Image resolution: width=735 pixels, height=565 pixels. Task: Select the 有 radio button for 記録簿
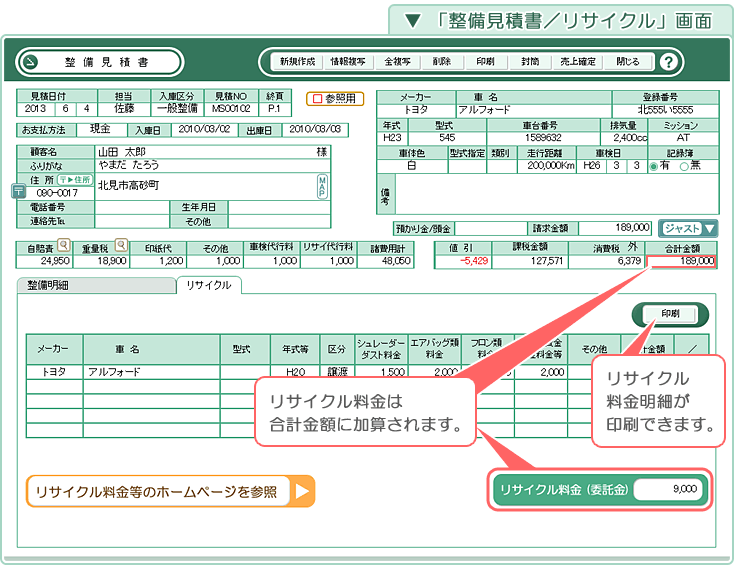(x=653, y=166)
